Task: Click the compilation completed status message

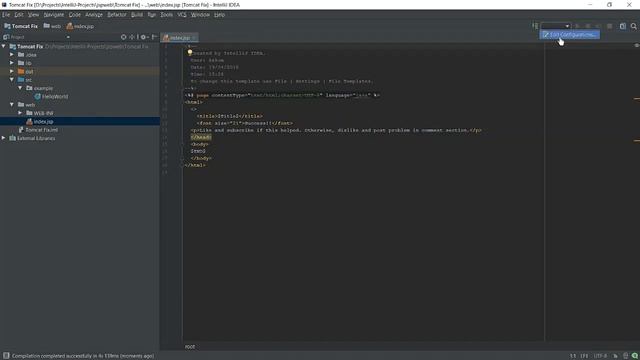Action: (x=83, y=356)
